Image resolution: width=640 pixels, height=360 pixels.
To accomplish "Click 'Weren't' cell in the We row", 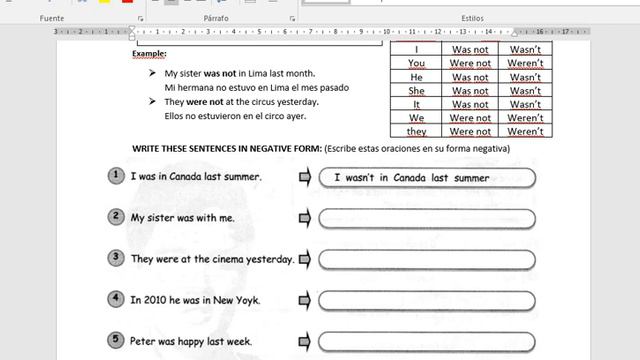I will pyautogui.click(x=525, y=118).
